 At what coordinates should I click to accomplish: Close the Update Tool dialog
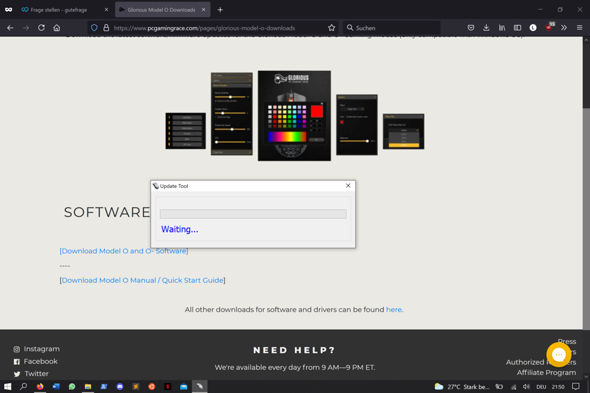(348, 186)
